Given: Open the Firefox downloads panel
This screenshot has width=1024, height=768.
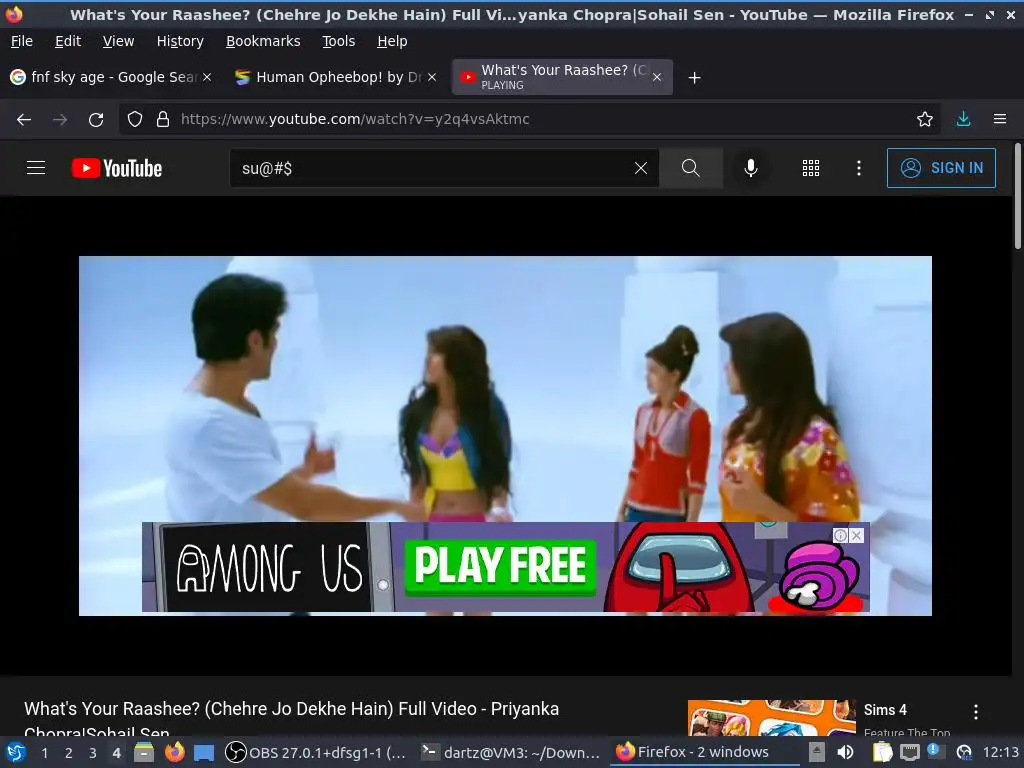Looking at the screenshot, I should (x=963, y=119).
